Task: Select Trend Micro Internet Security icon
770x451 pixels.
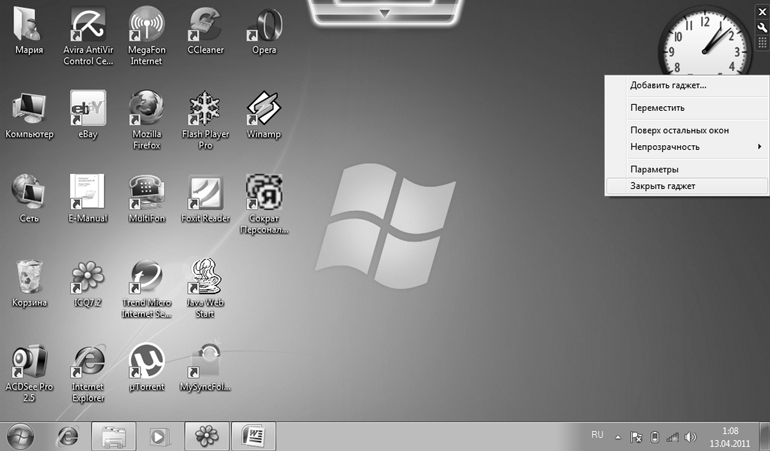Action: coord(146,288)
